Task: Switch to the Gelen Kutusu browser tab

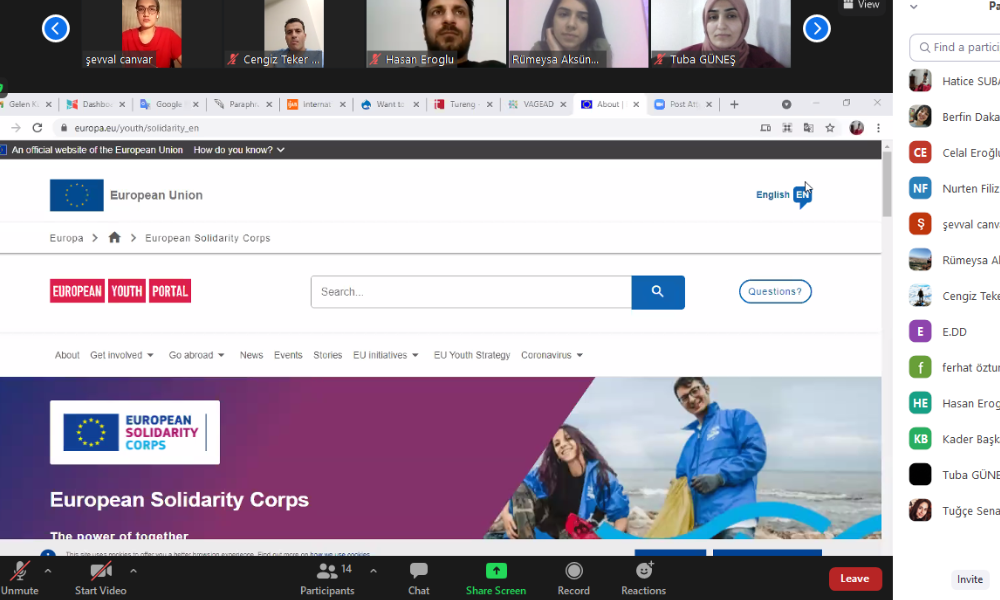Action: (23, 105)
